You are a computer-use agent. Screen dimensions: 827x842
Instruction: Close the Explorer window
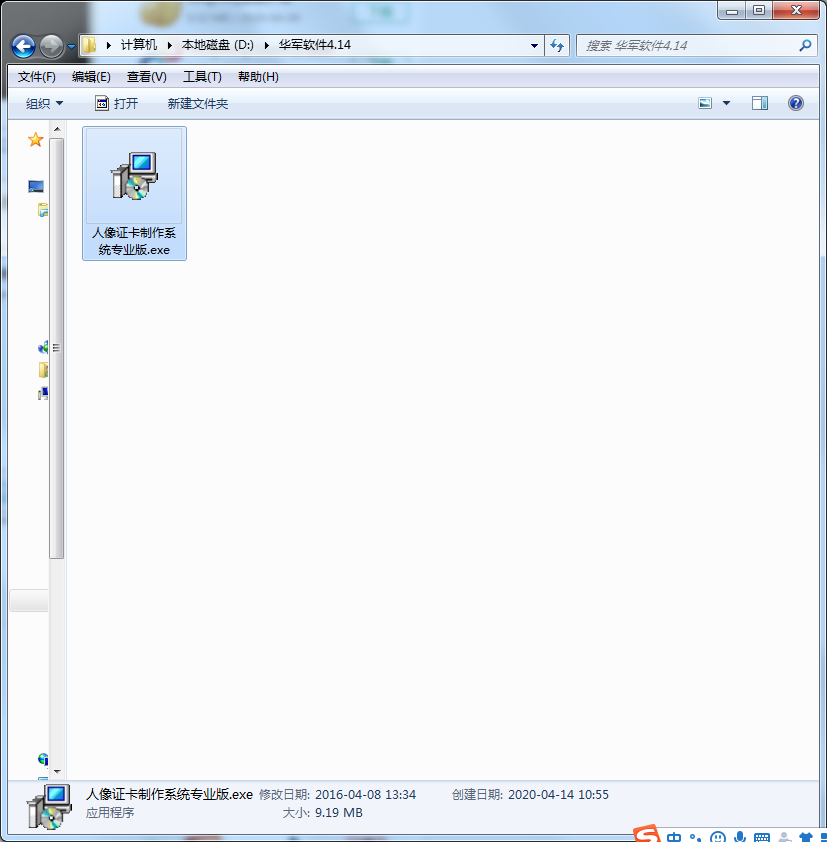[796, 10]
